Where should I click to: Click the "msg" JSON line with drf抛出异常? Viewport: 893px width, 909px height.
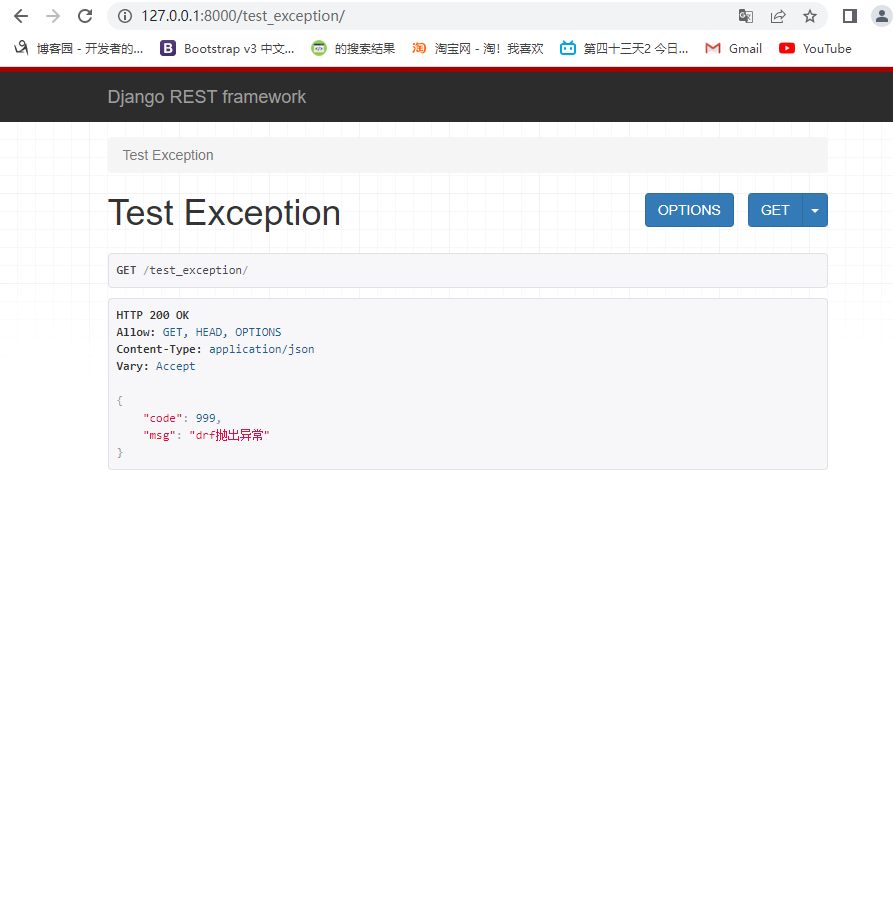[x=206, y=435]
